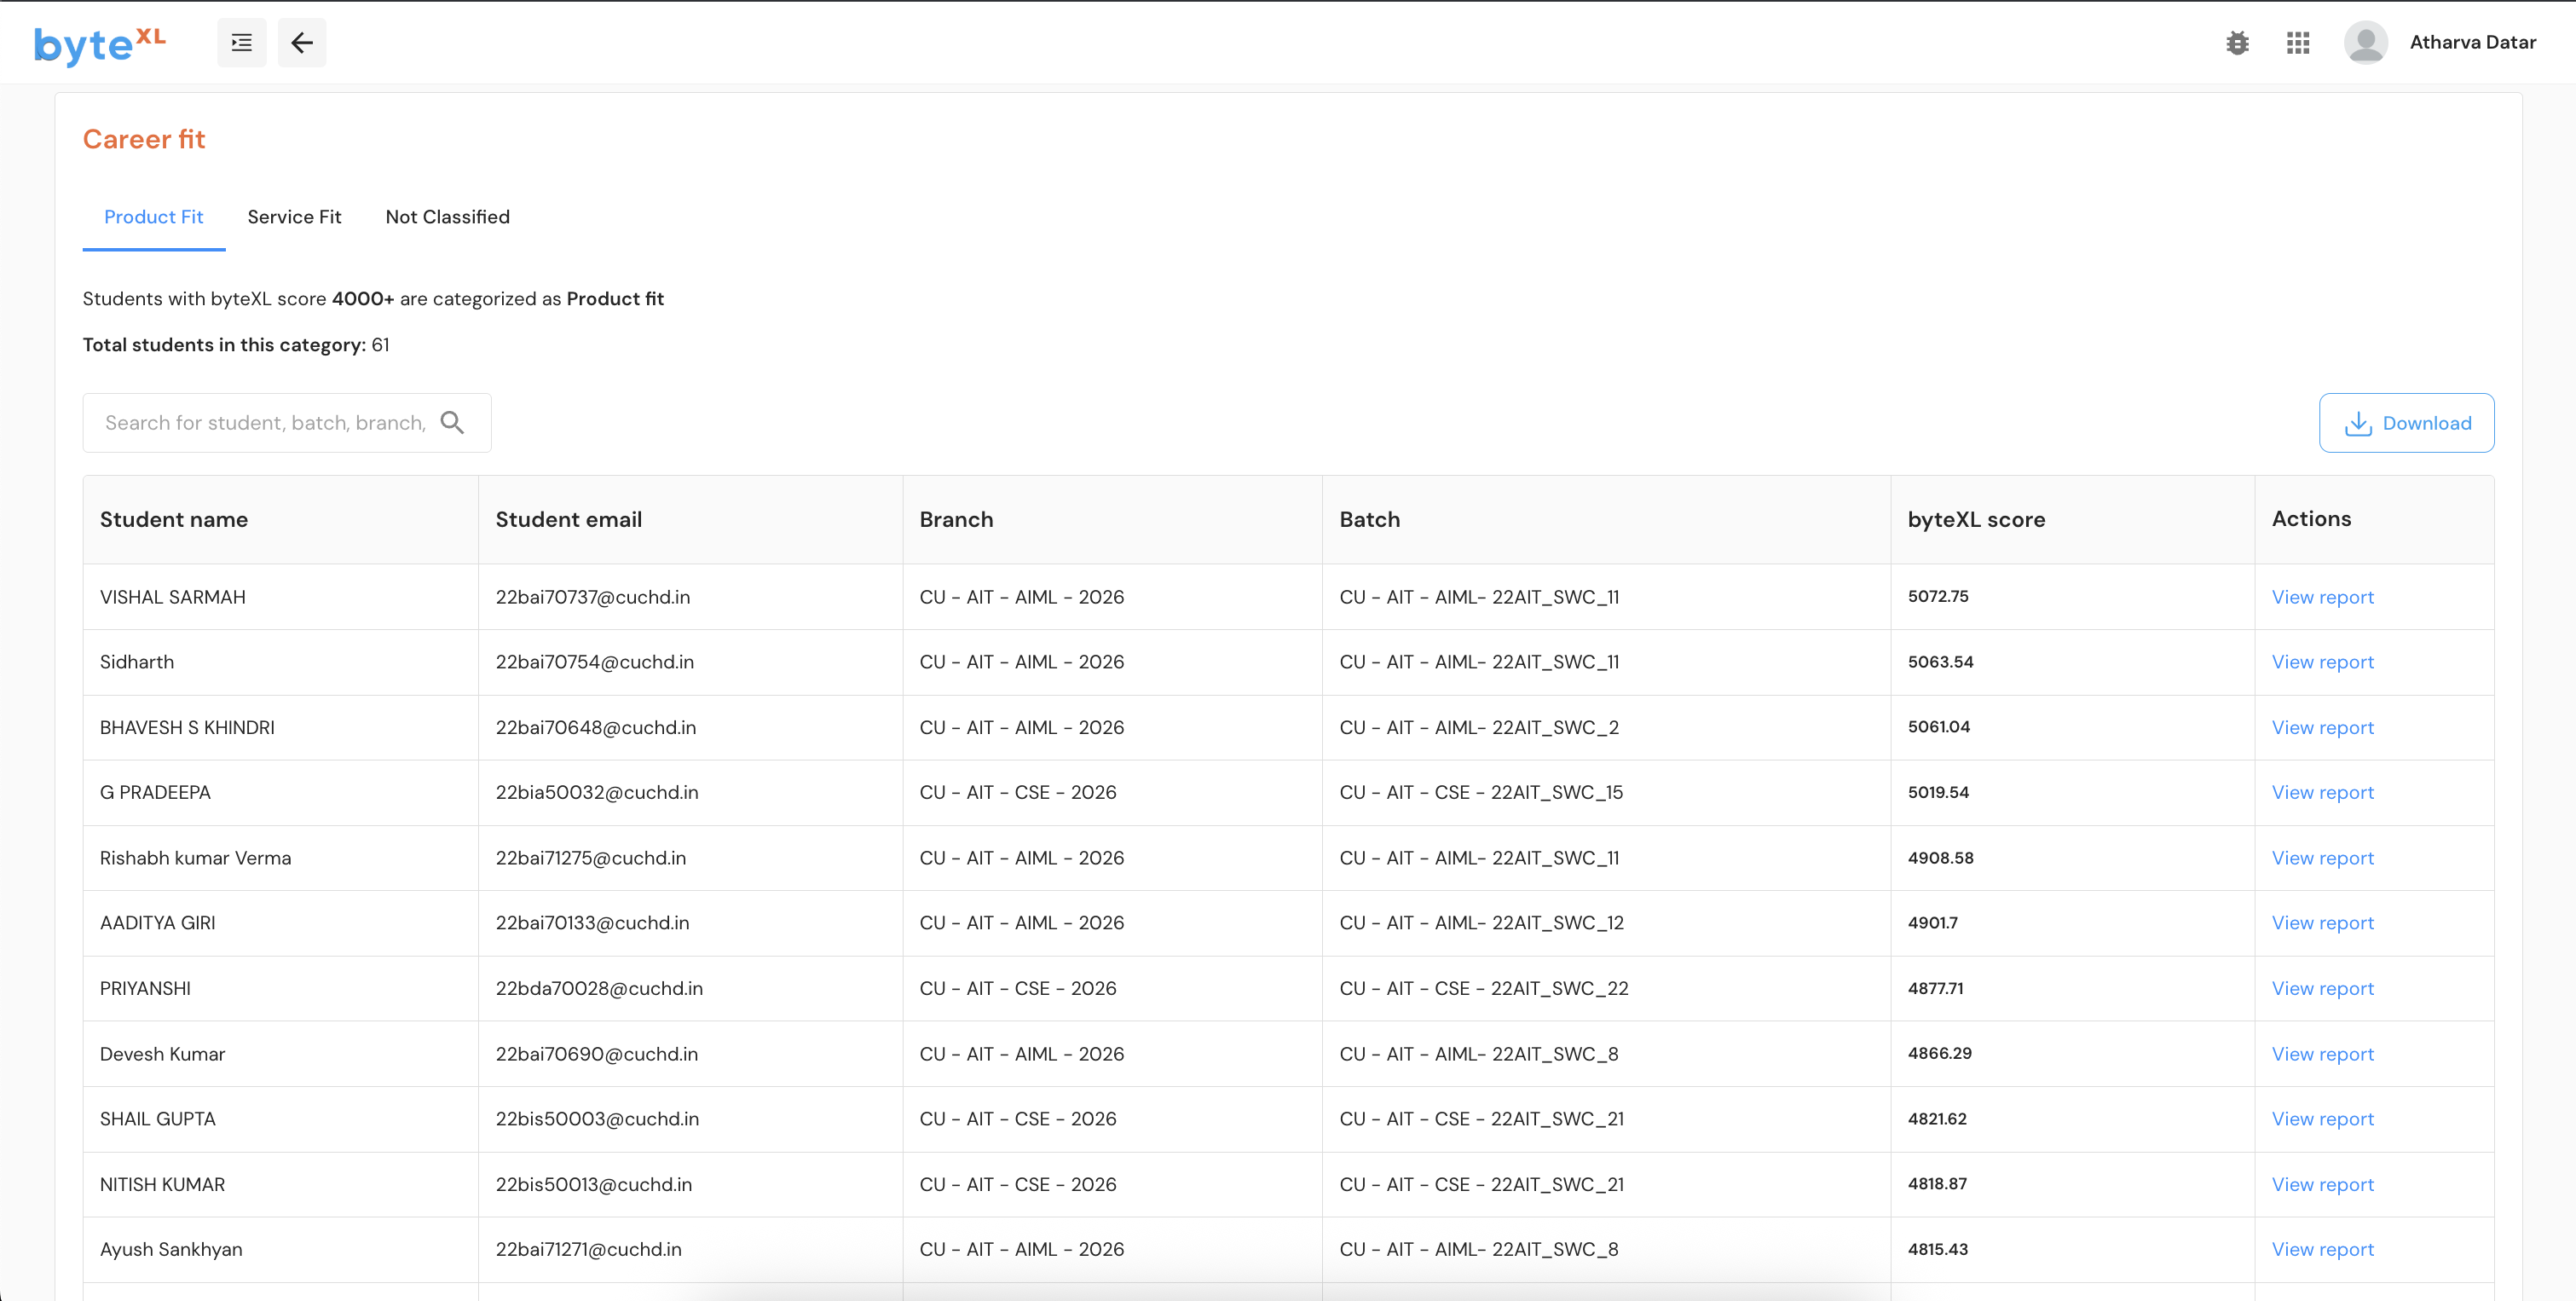
Task: Click the user avatar icon
Action: (x=2365, y=43)
